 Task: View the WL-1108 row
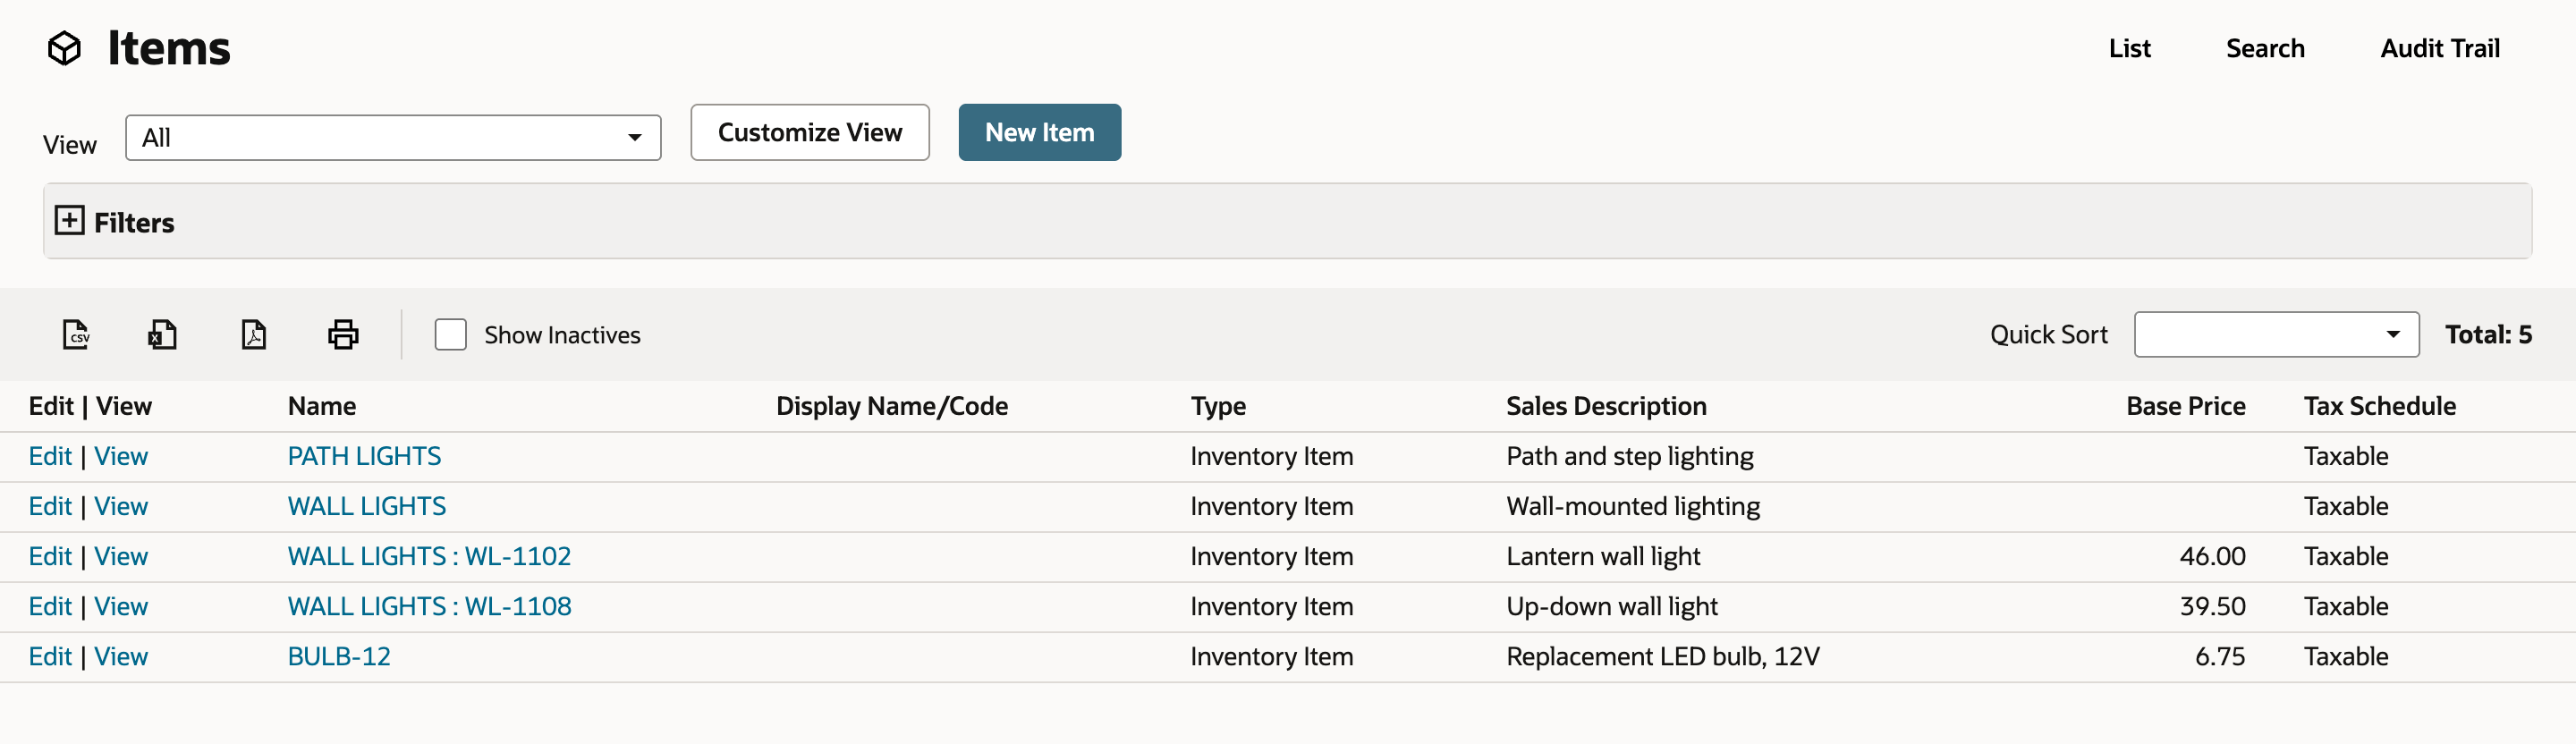coord(121,606)
